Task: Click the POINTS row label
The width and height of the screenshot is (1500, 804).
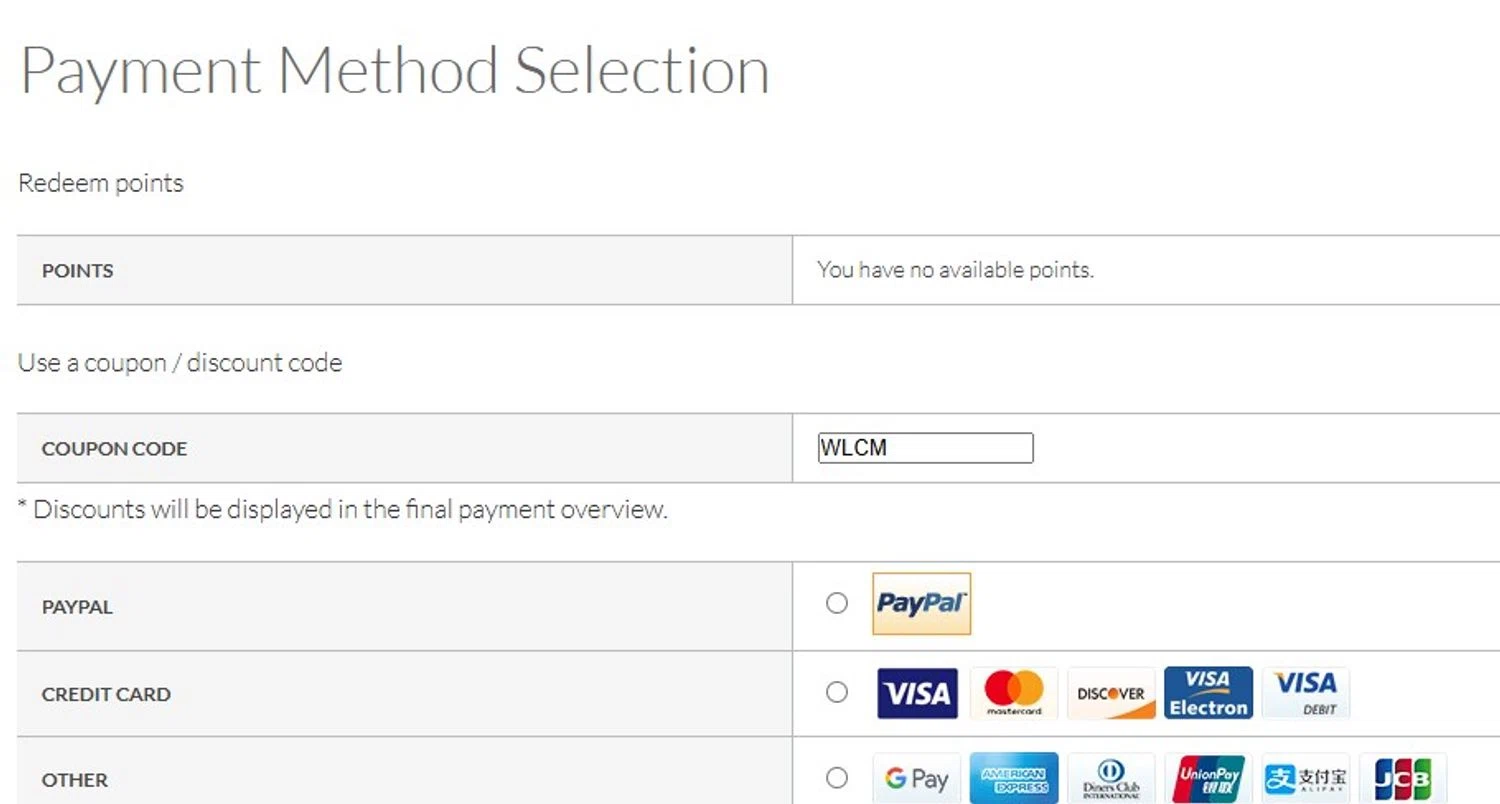Action: (77, 271)
